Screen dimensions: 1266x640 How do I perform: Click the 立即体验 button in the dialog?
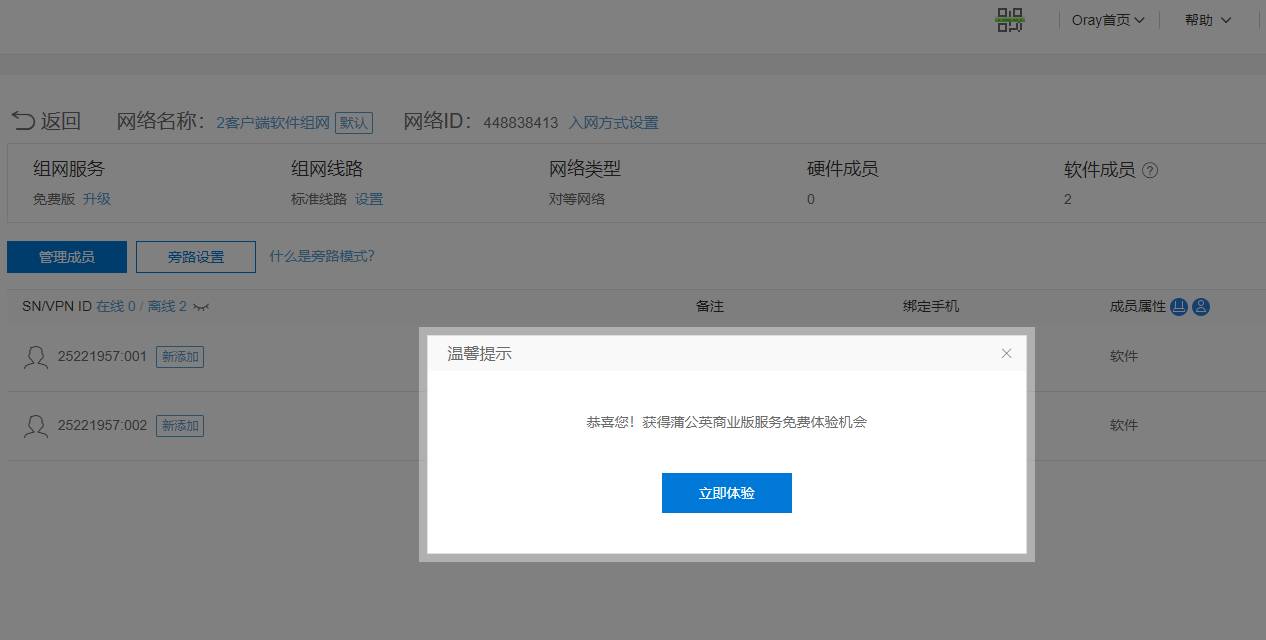tap(726, 492)
